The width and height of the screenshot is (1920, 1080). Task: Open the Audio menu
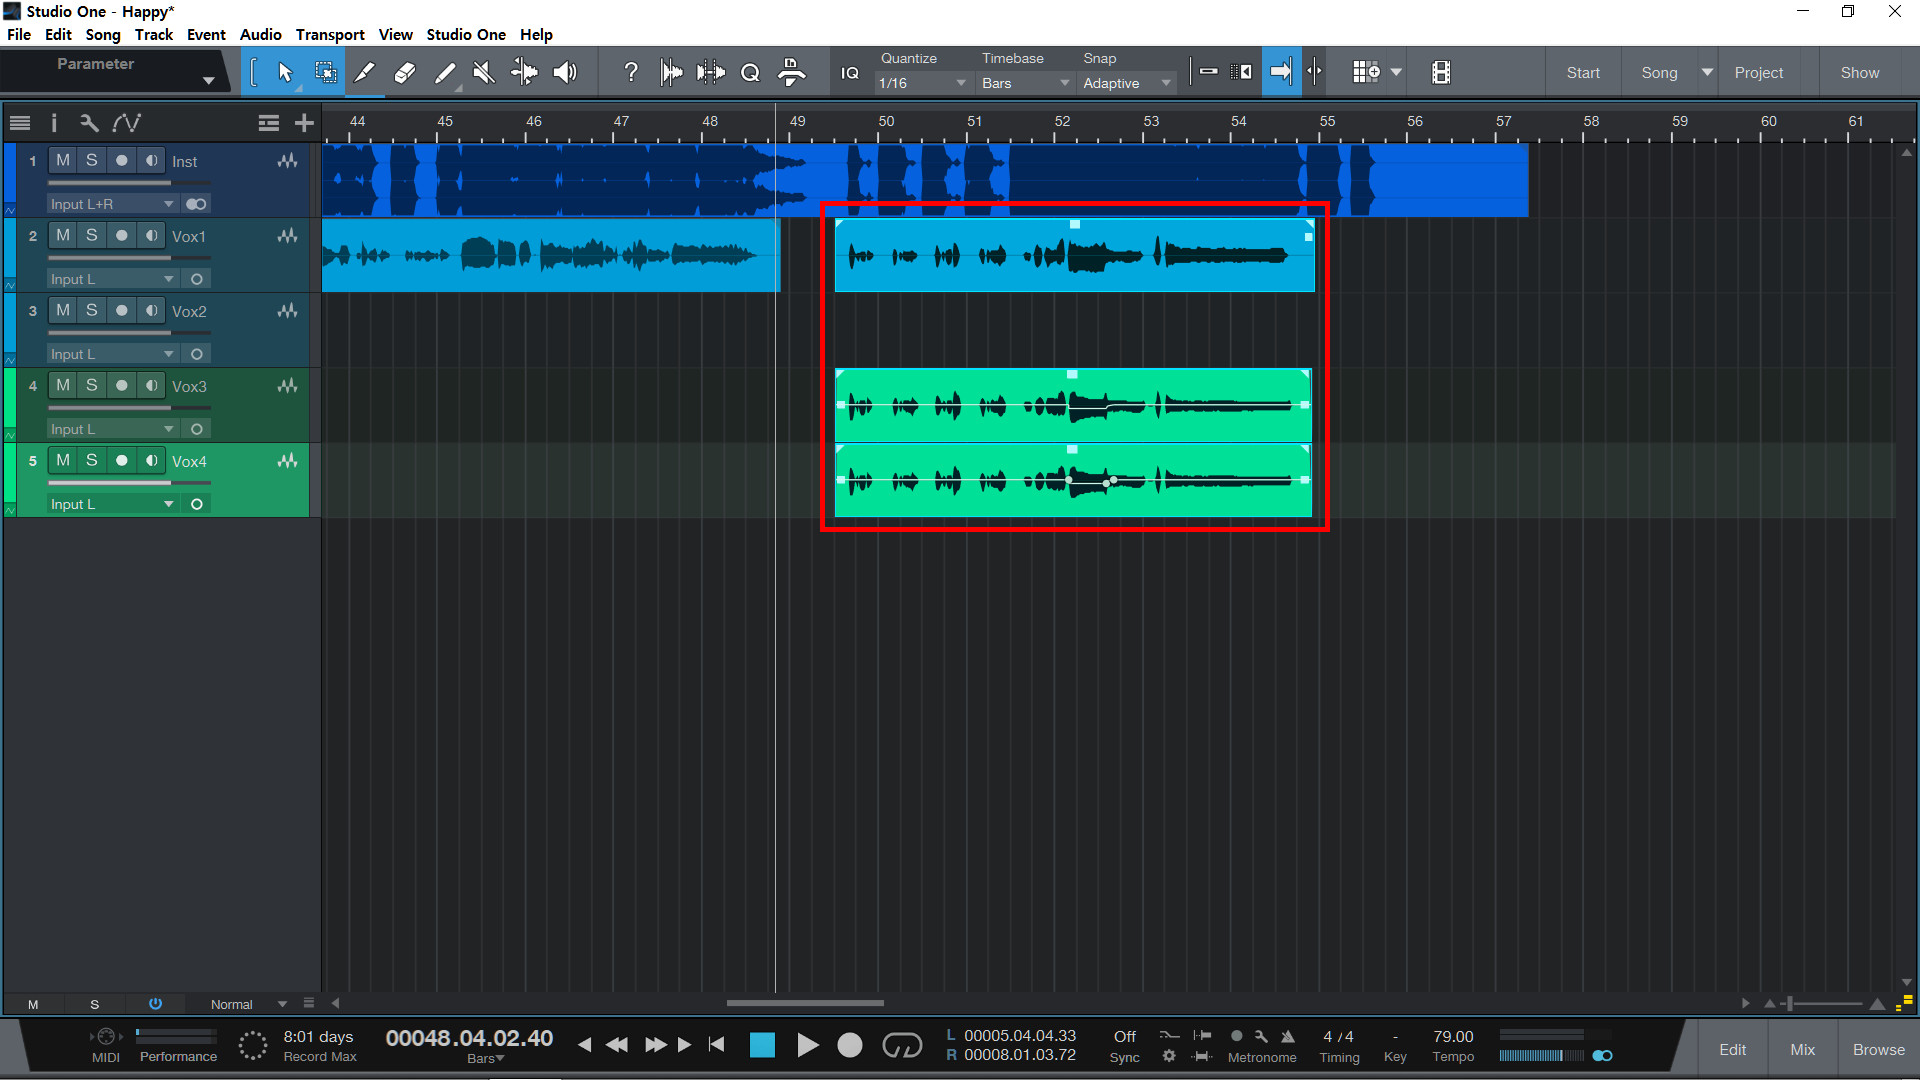coord(260,34)
